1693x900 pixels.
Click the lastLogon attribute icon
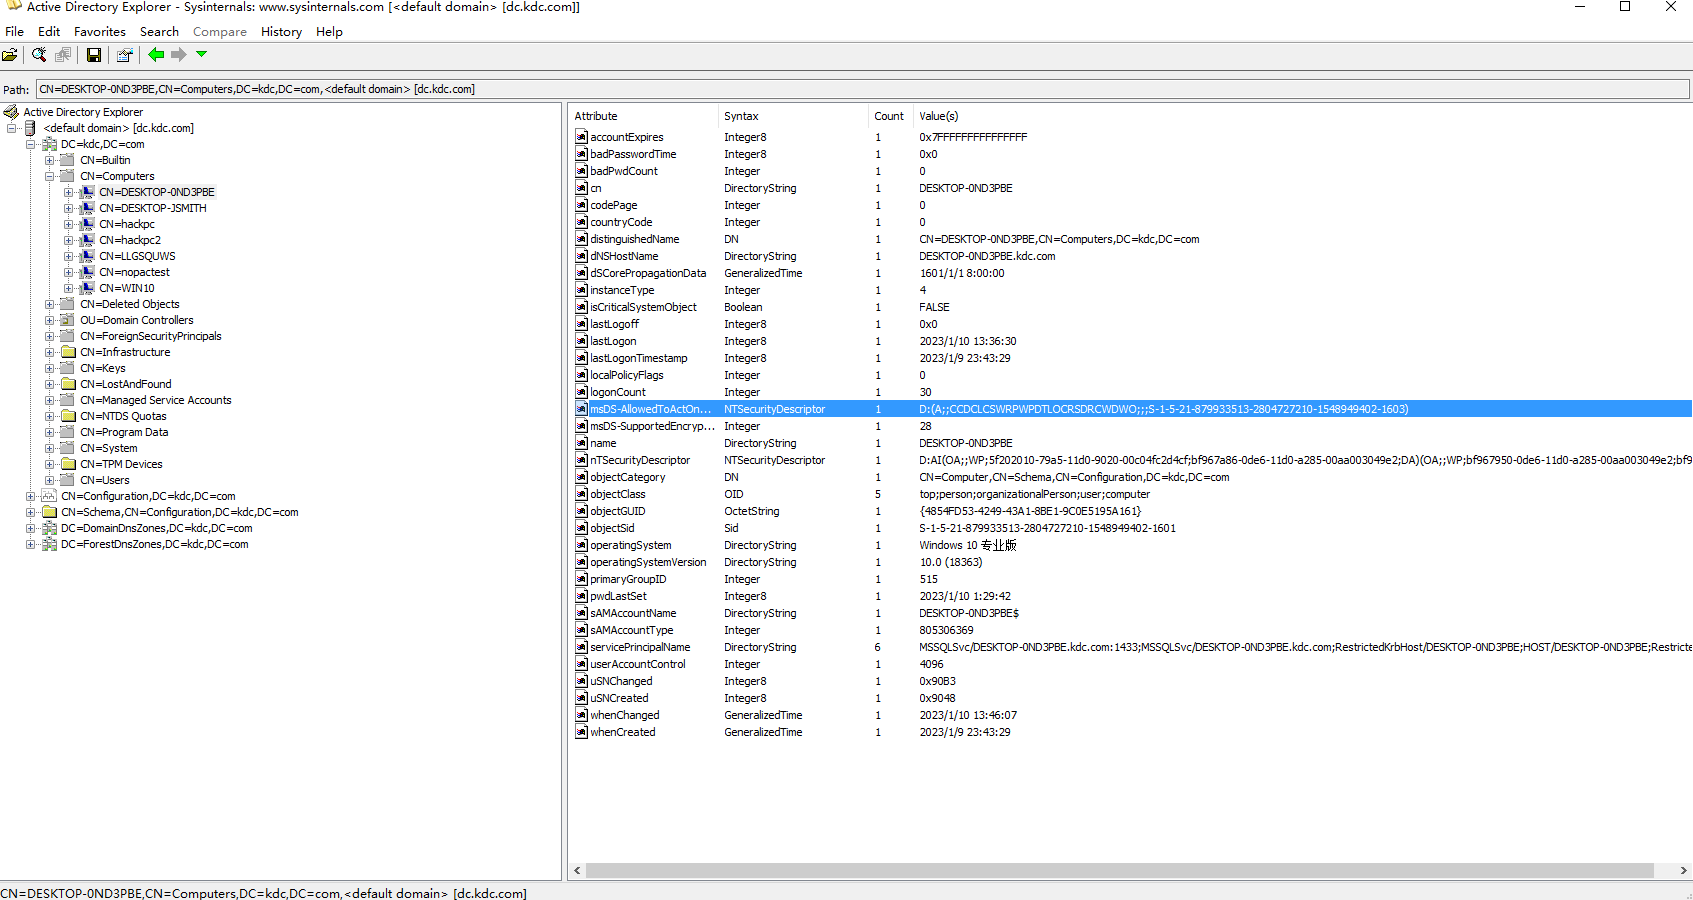(x=581, y=341)
